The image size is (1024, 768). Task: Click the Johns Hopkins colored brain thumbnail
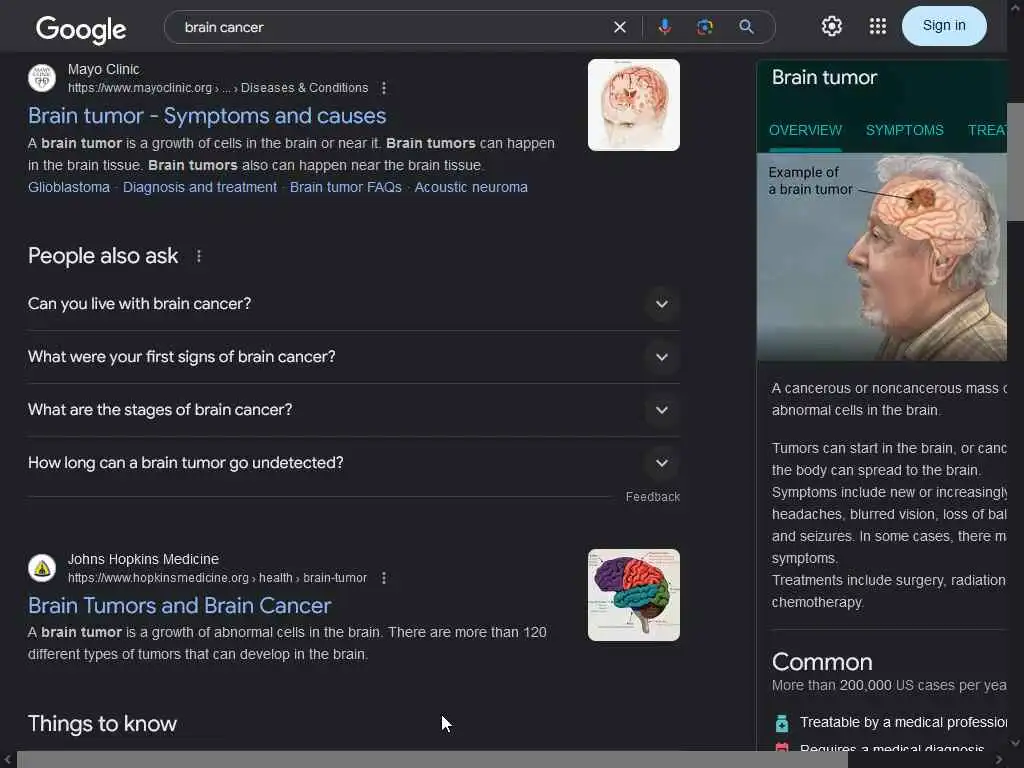633,595
